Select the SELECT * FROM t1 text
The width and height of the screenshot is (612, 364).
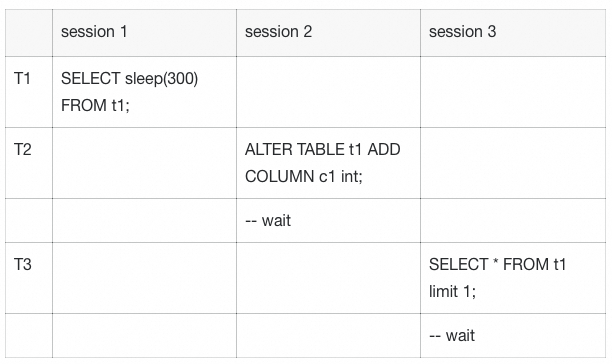[x=497, y=265]
